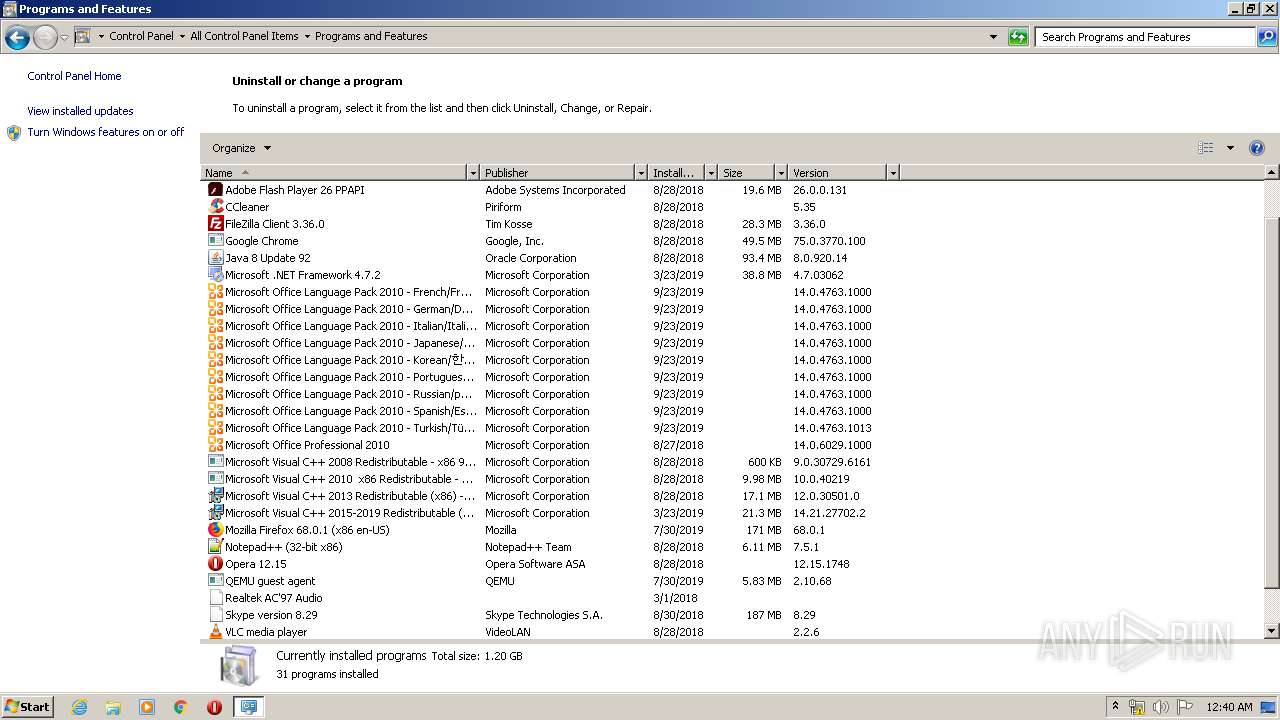Image resolution: width=1280 pixels, height=720 pixels.
Task: Open the Publisher column filter dropdown
Action: coord(641,173)
